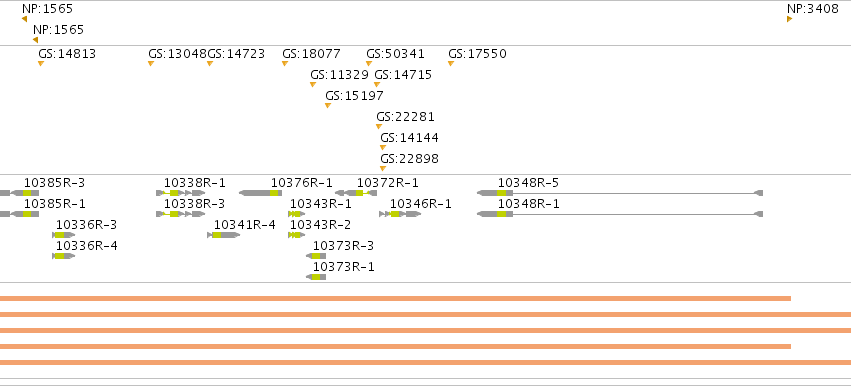Select the GS:15197 triangle marker
Viewport: 851px width, 386px height.
click(x=328, y=105)
